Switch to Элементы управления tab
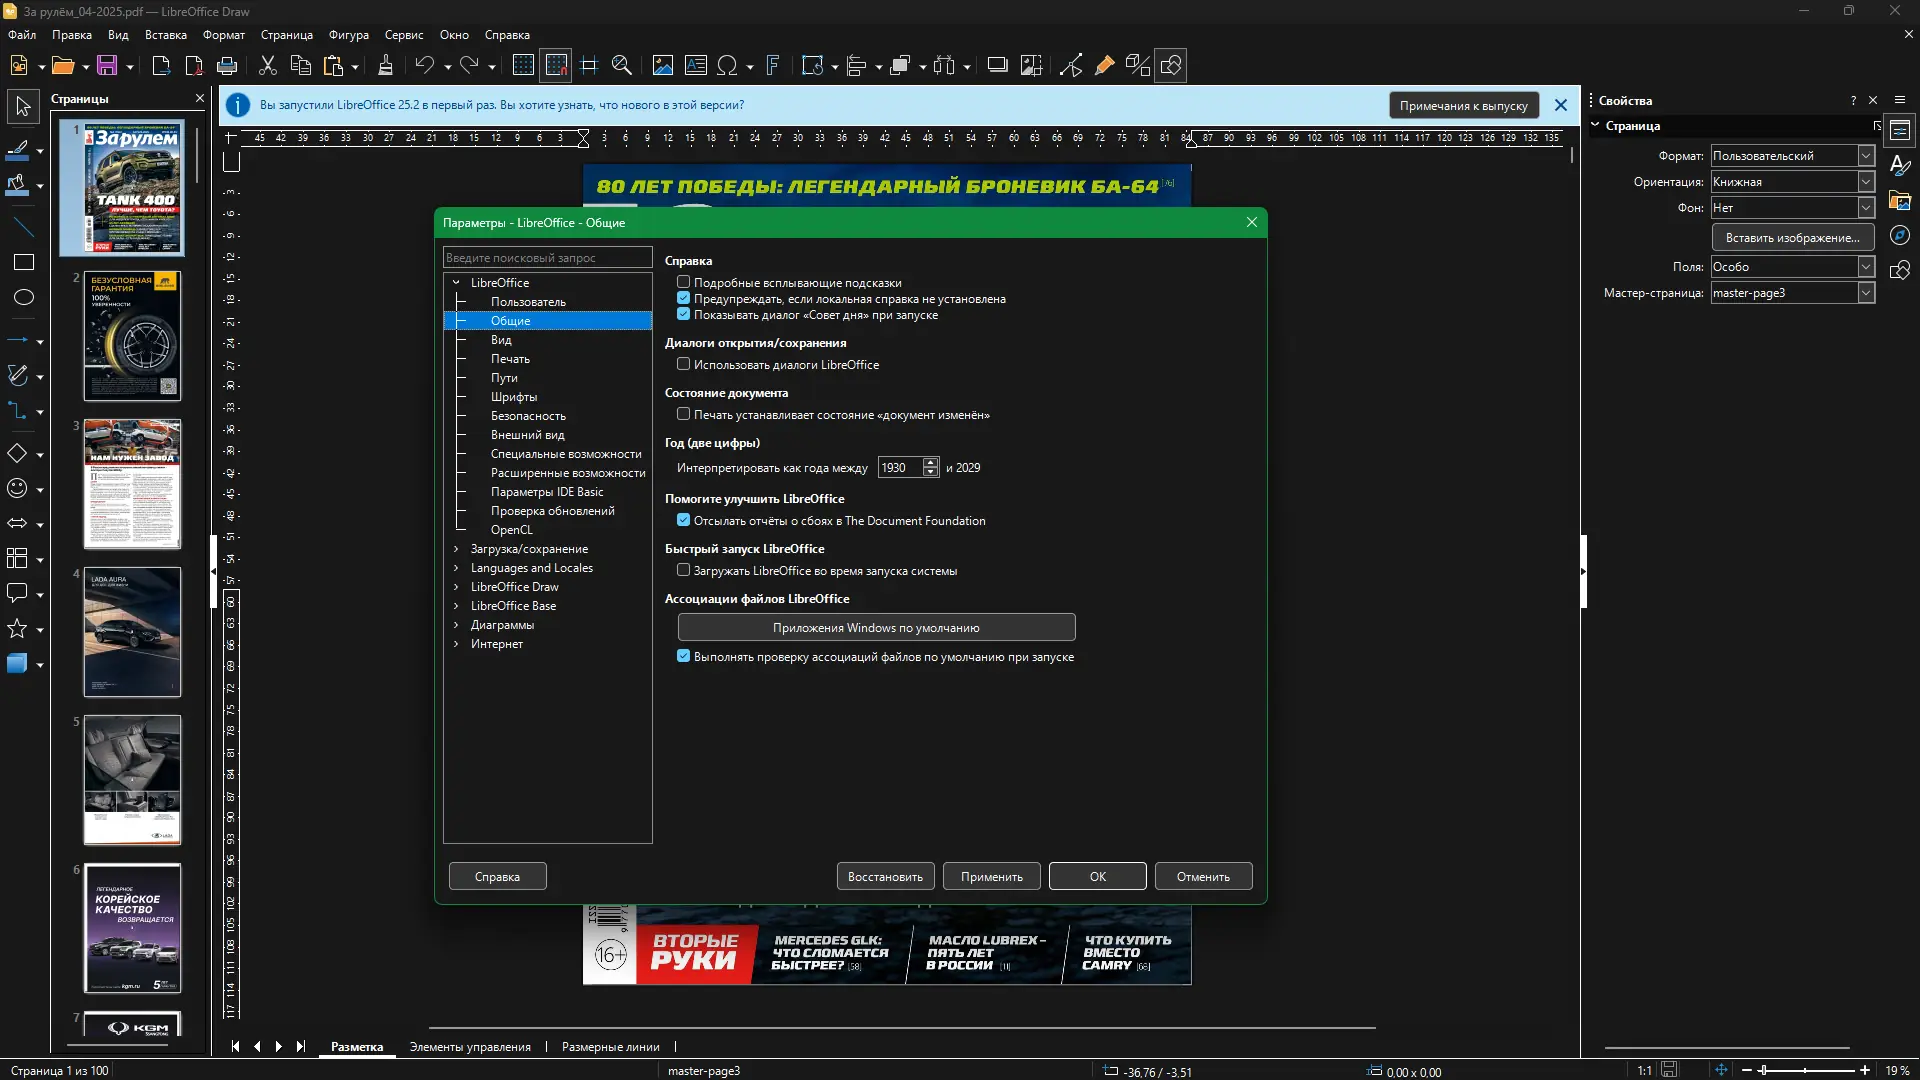The image size is (1920, 1080). tap(470, 1047)
